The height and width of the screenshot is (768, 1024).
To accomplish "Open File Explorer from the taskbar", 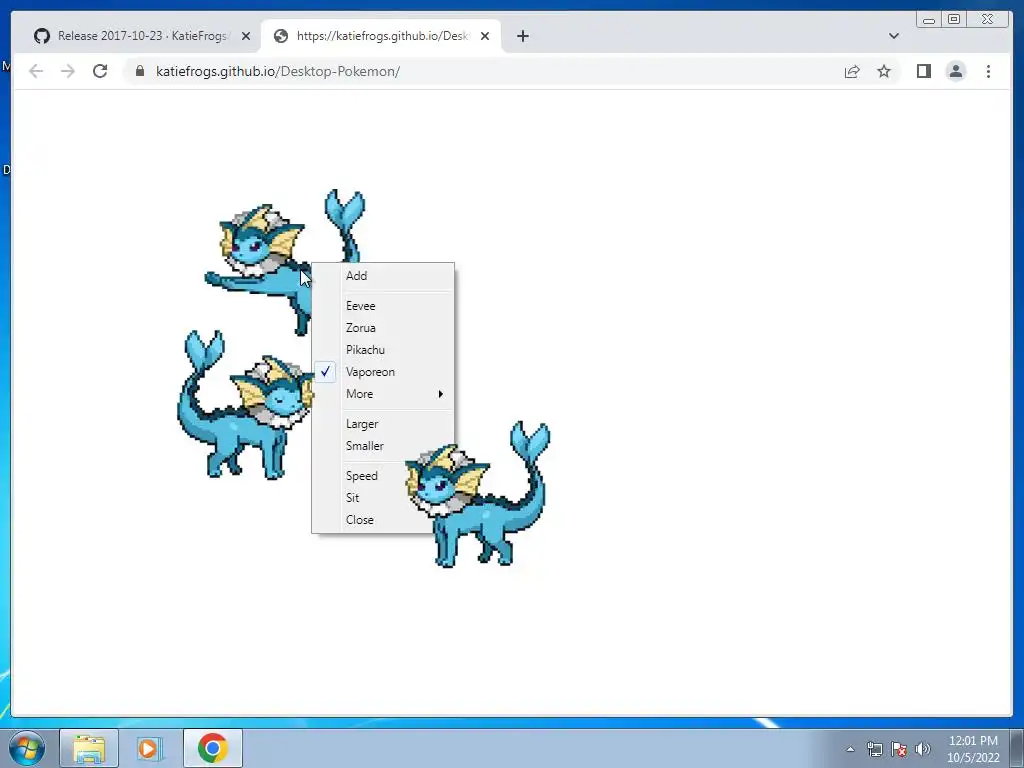I will coord(89,748).
